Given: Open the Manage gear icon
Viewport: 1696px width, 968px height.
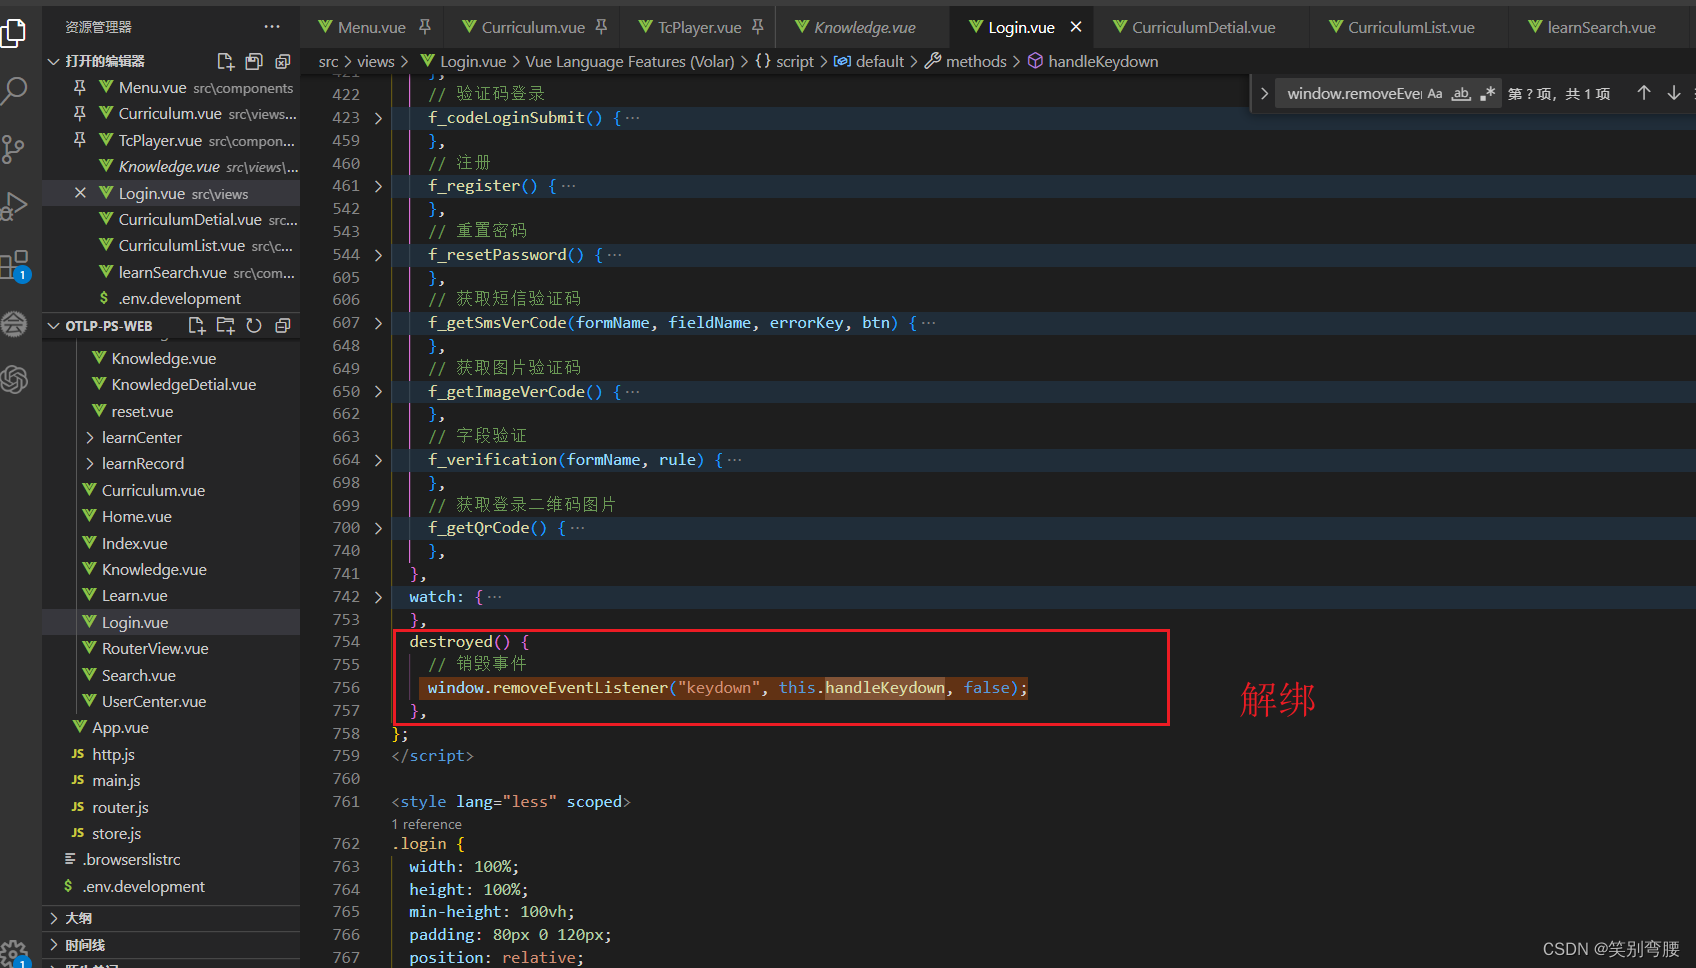Looking at the screenshot, I should click(x=14, y=953).
